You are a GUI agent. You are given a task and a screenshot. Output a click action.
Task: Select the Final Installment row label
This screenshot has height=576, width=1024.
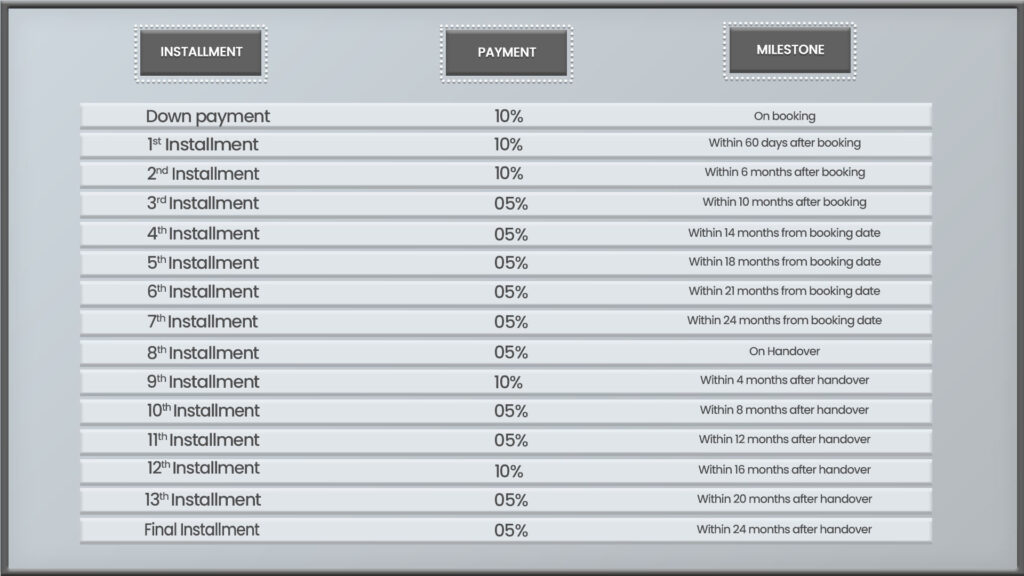[x=202, y=530]
